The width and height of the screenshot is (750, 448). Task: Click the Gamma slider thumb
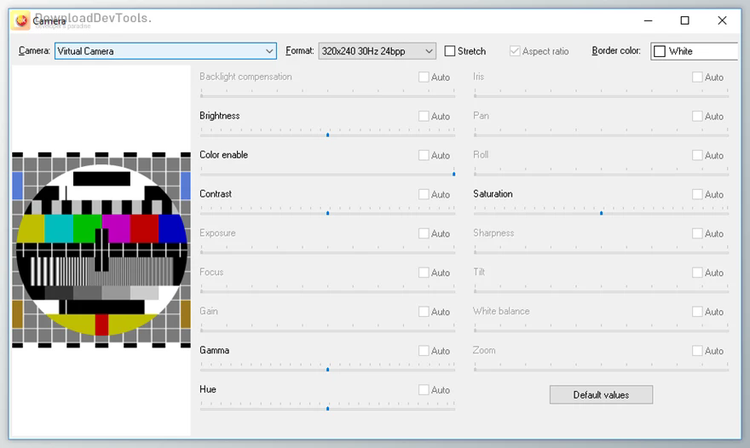[x=328, y=370]
